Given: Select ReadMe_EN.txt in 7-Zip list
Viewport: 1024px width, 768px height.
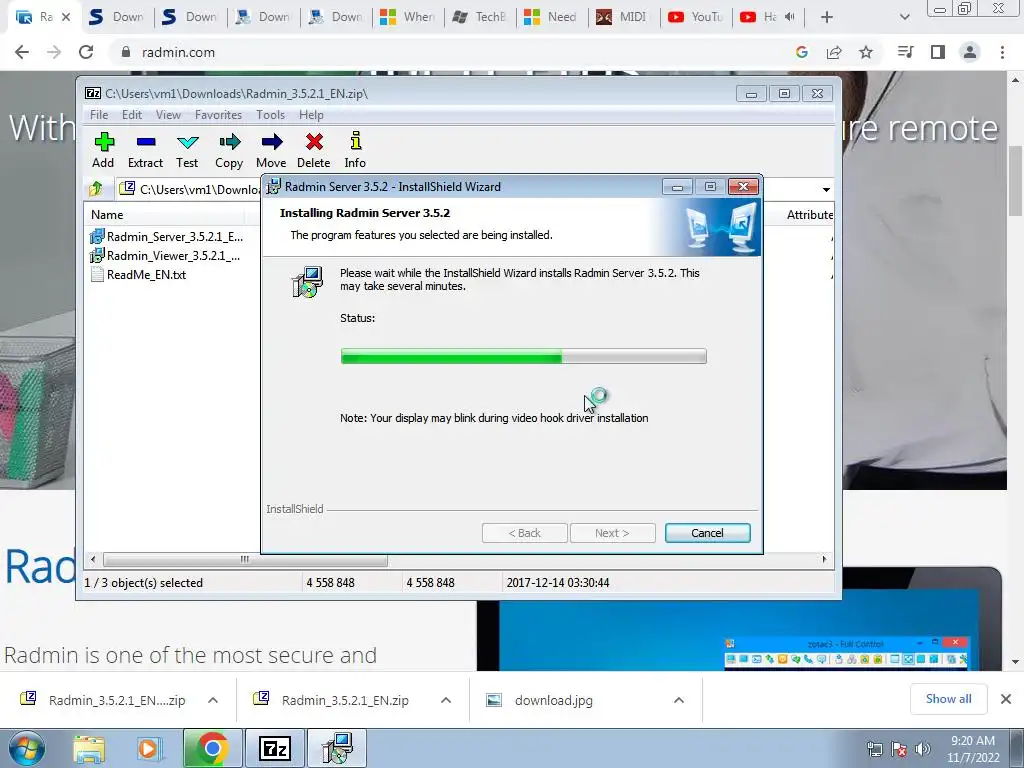Looking at the screenshot, I should [x=138, y=275].
